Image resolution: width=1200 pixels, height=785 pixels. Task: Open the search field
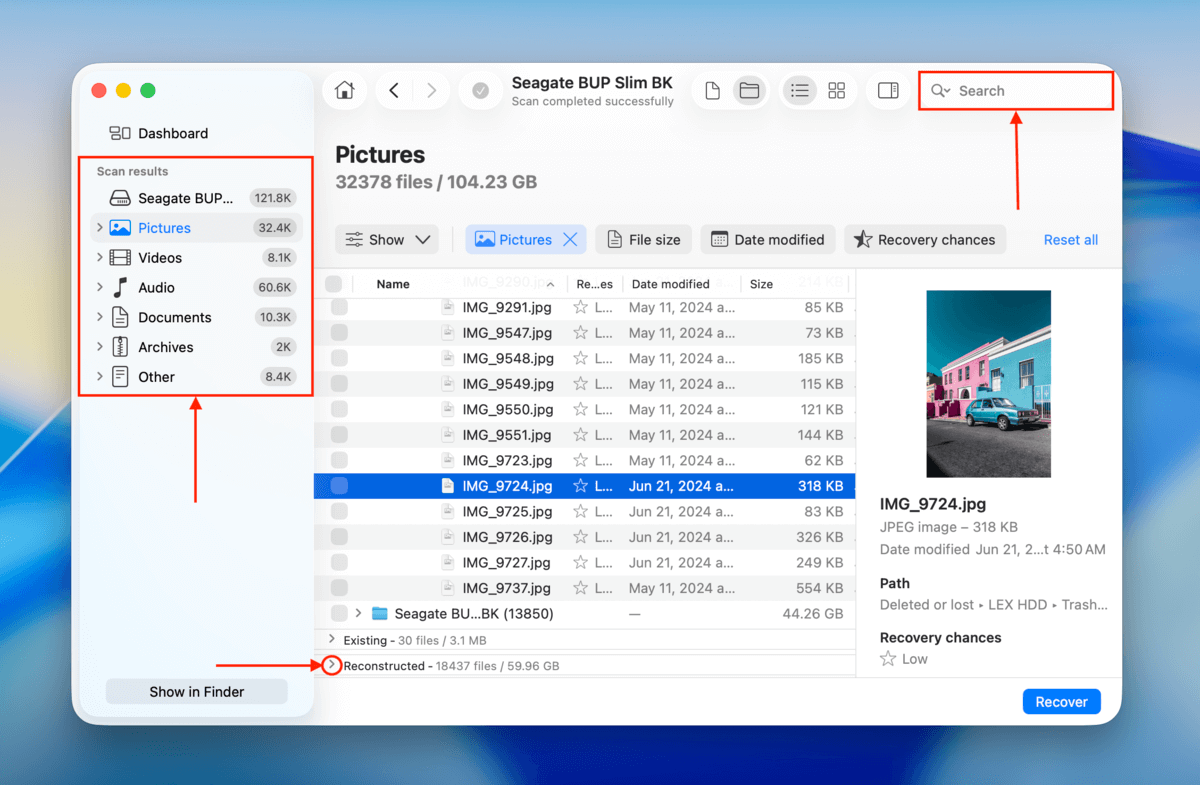click(x=1015, y=90)
